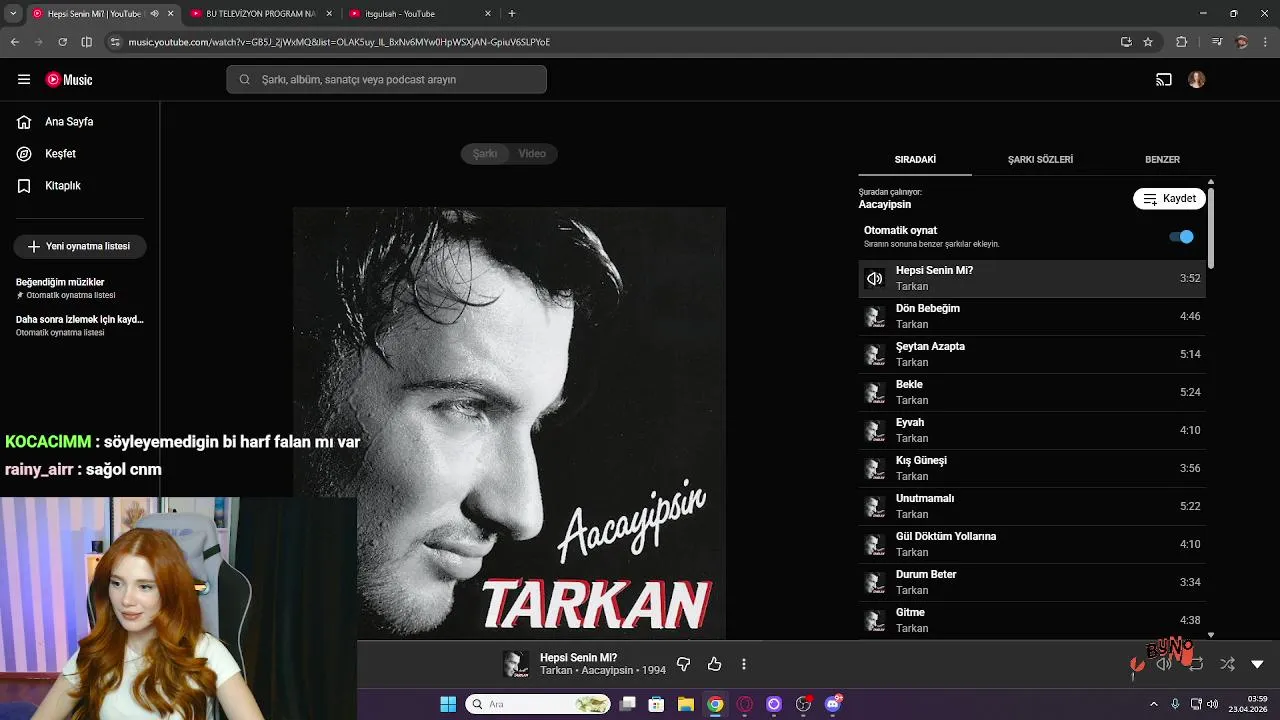Open Chrome media controls icon

pyautogui.click(x=1217, y=42)
